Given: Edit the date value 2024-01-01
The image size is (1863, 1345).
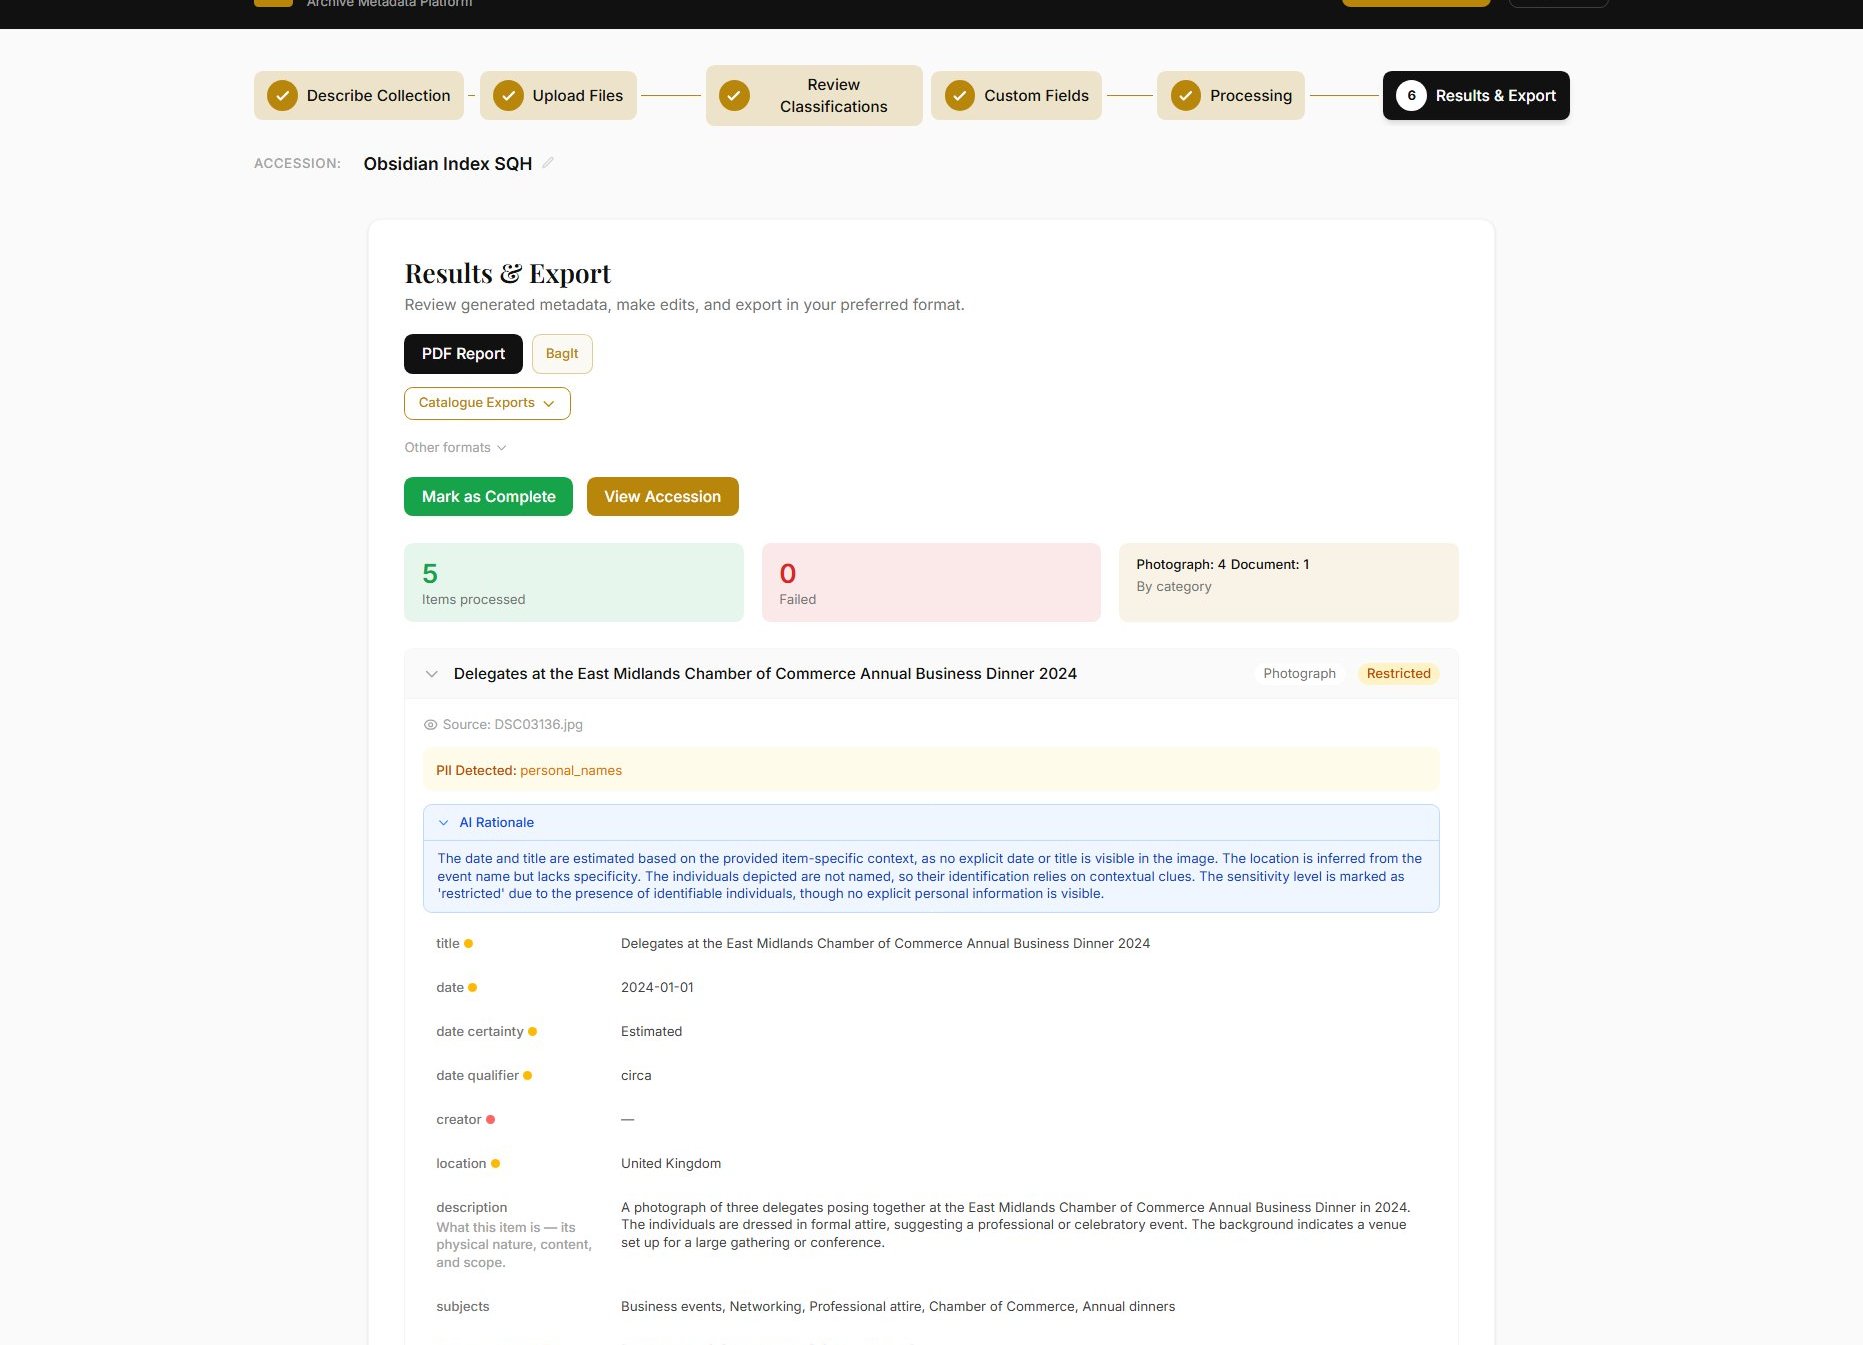Looking at the screenshot, I should tap(657, 988).
